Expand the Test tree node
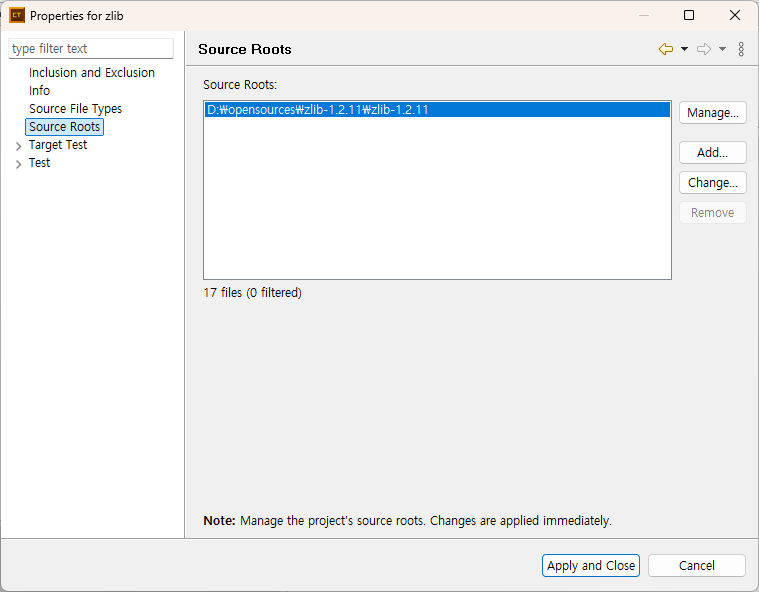The height and width of the screenshot is (592, 759). (x=19, y=164)
